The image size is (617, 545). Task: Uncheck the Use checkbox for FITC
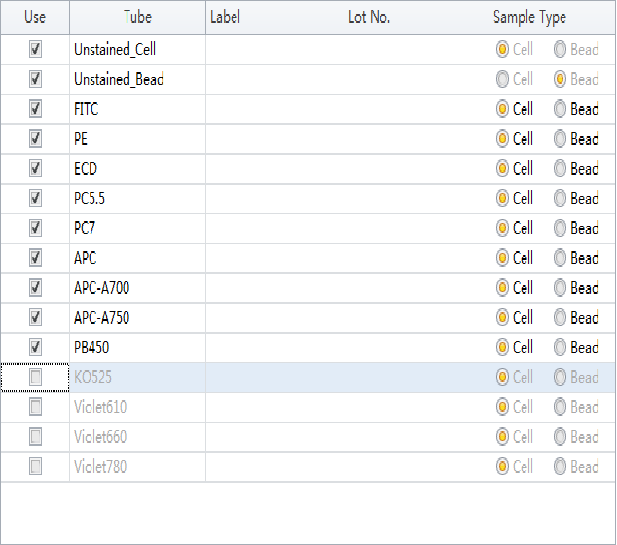[36, 109]
